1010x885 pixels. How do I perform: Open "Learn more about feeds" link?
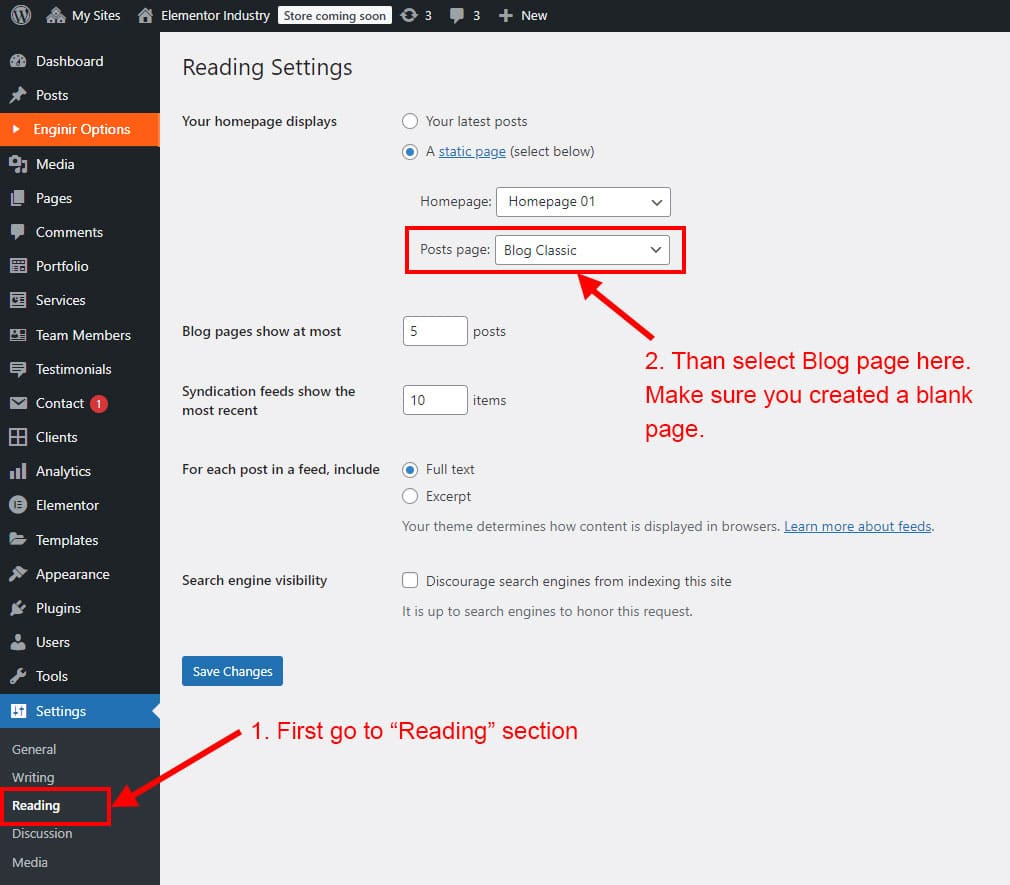click(x=857, y=526)
